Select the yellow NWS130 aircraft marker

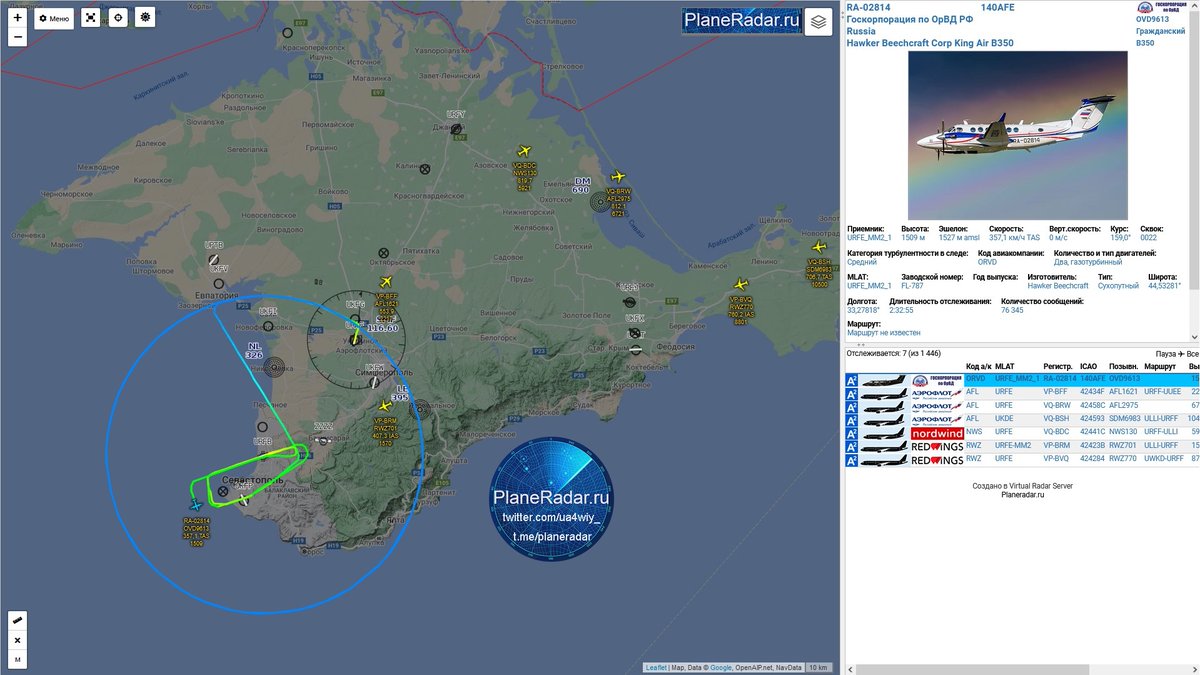pos(525,150)
